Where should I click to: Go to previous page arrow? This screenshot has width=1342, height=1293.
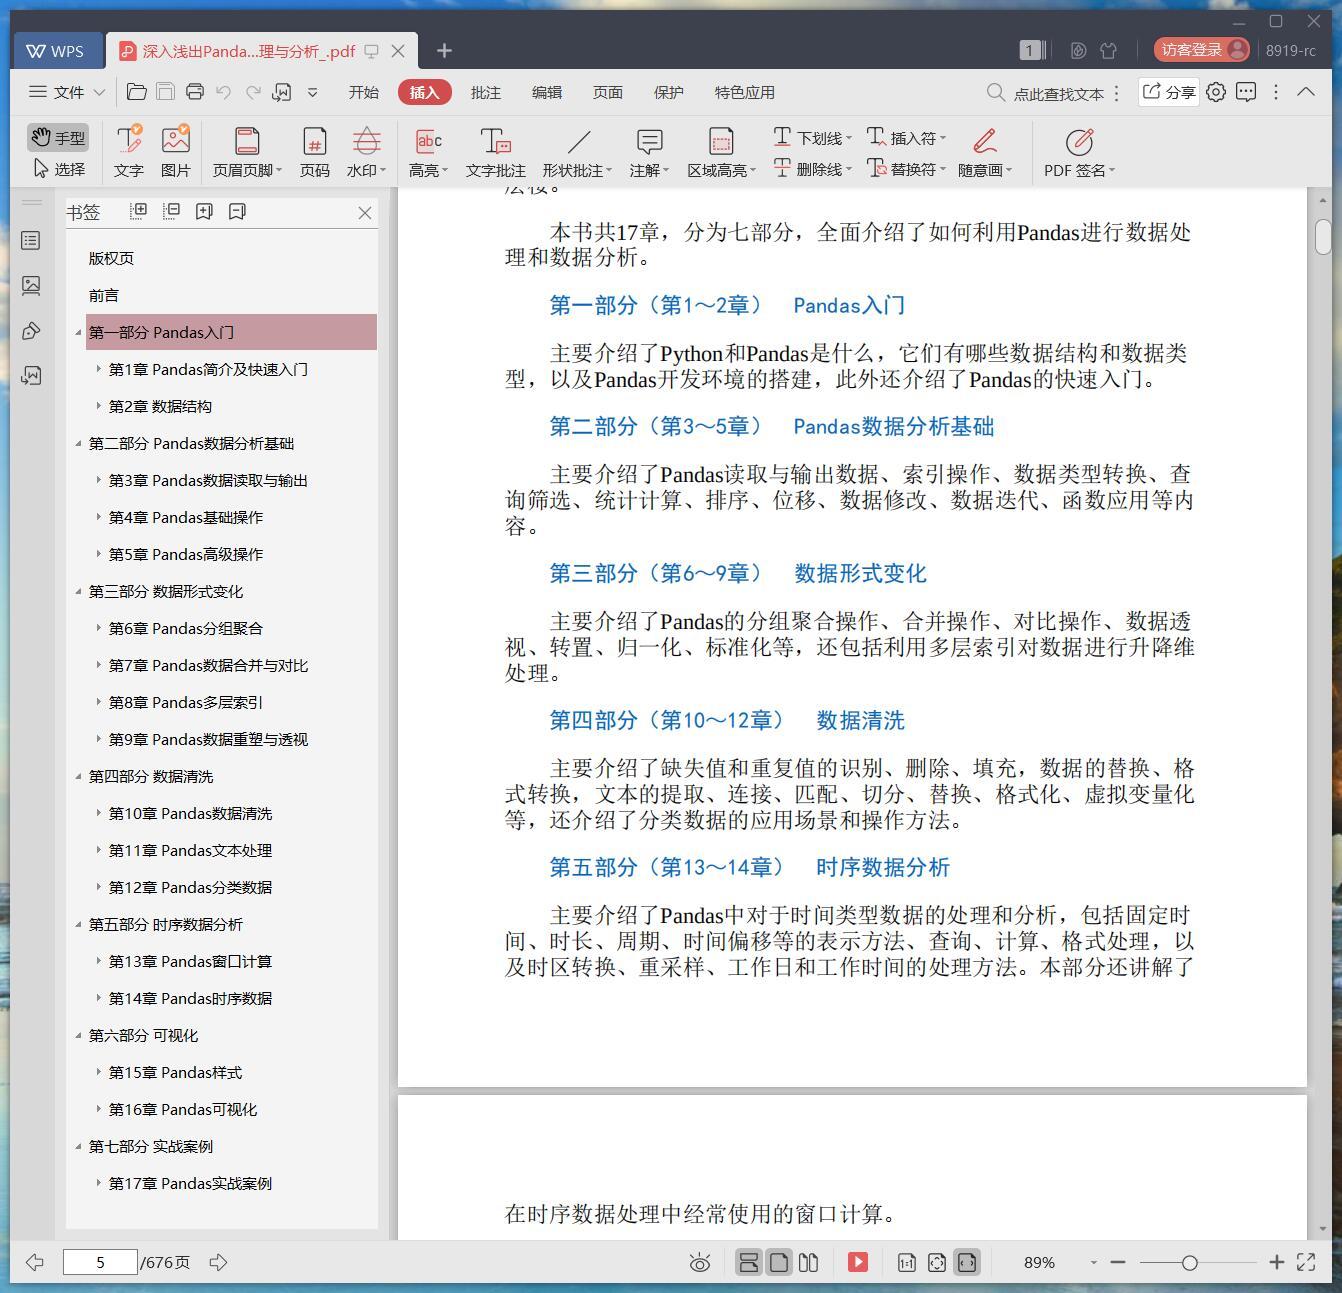point(35,1262)
